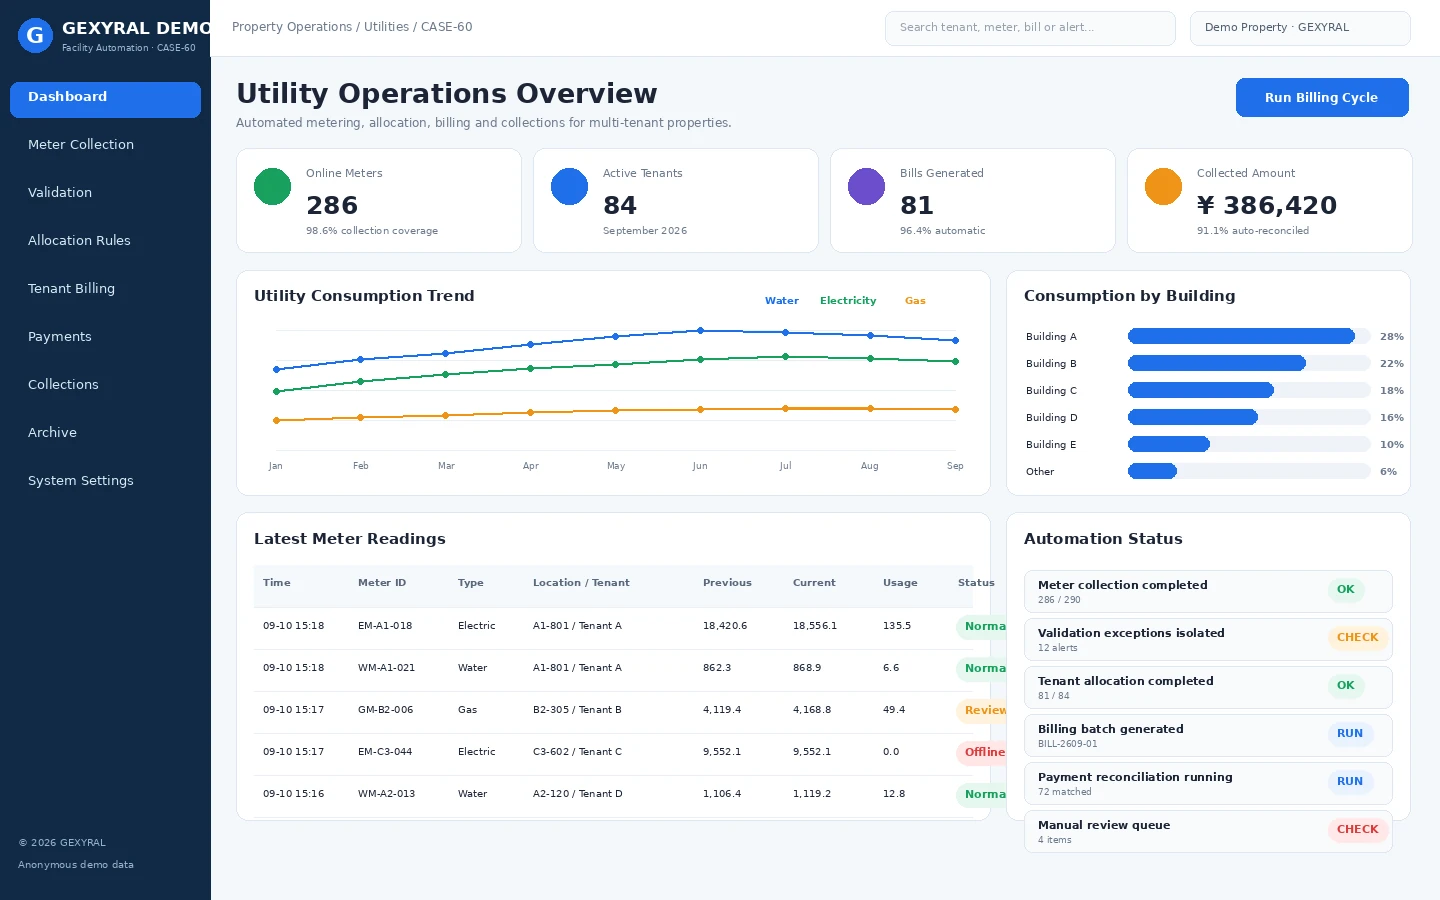The width and height of the screenshot is (1440, 900).
Task: Click the Sep data point on Water line
Action: [955, 341]
